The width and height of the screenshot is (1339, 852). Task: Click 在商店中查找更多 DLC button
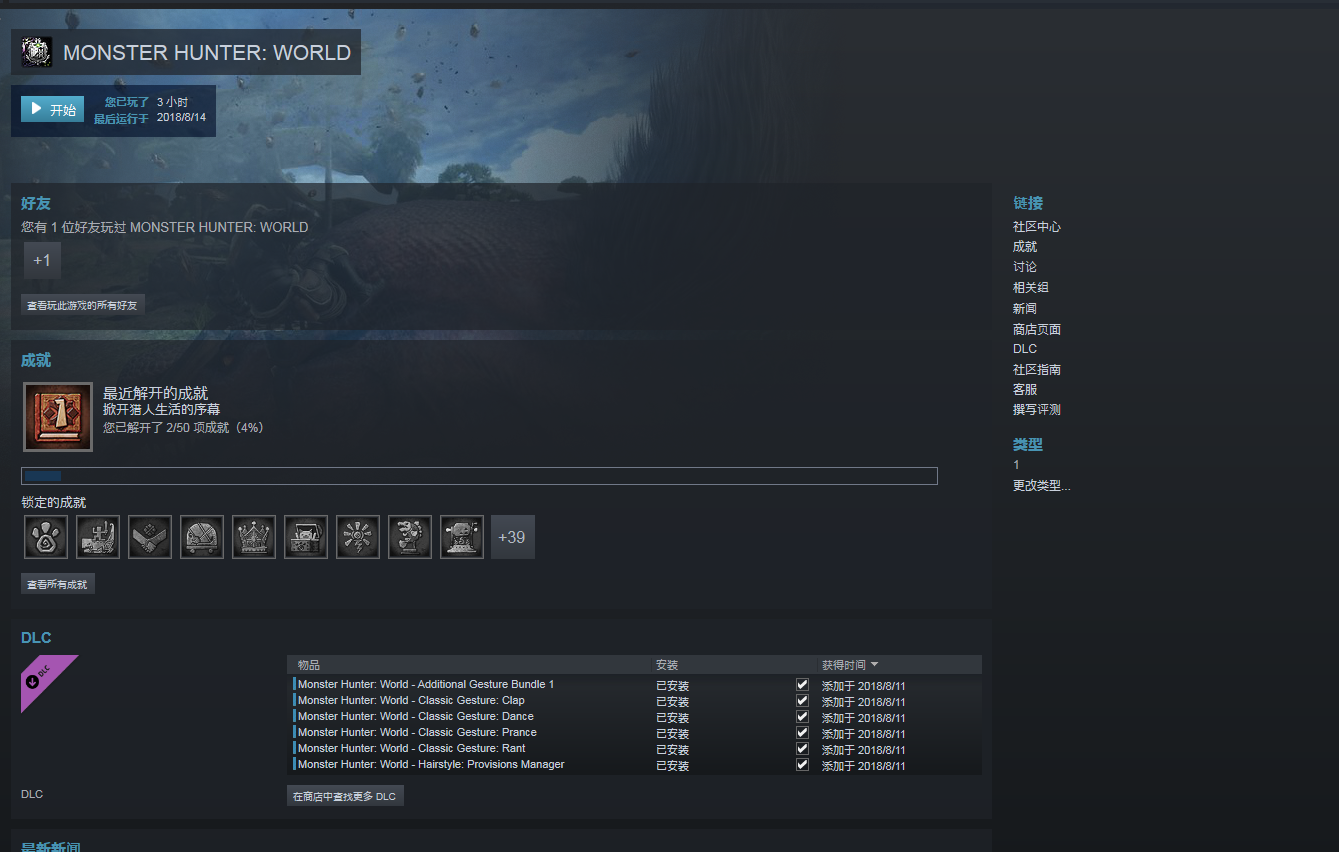click(345, 796)
